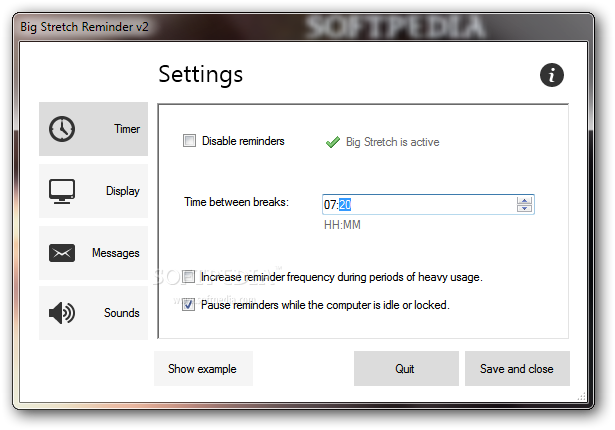The image size is (615, 430).
Task: Toggle the Disable reminders checkbox
Action: tap(189, 140)
